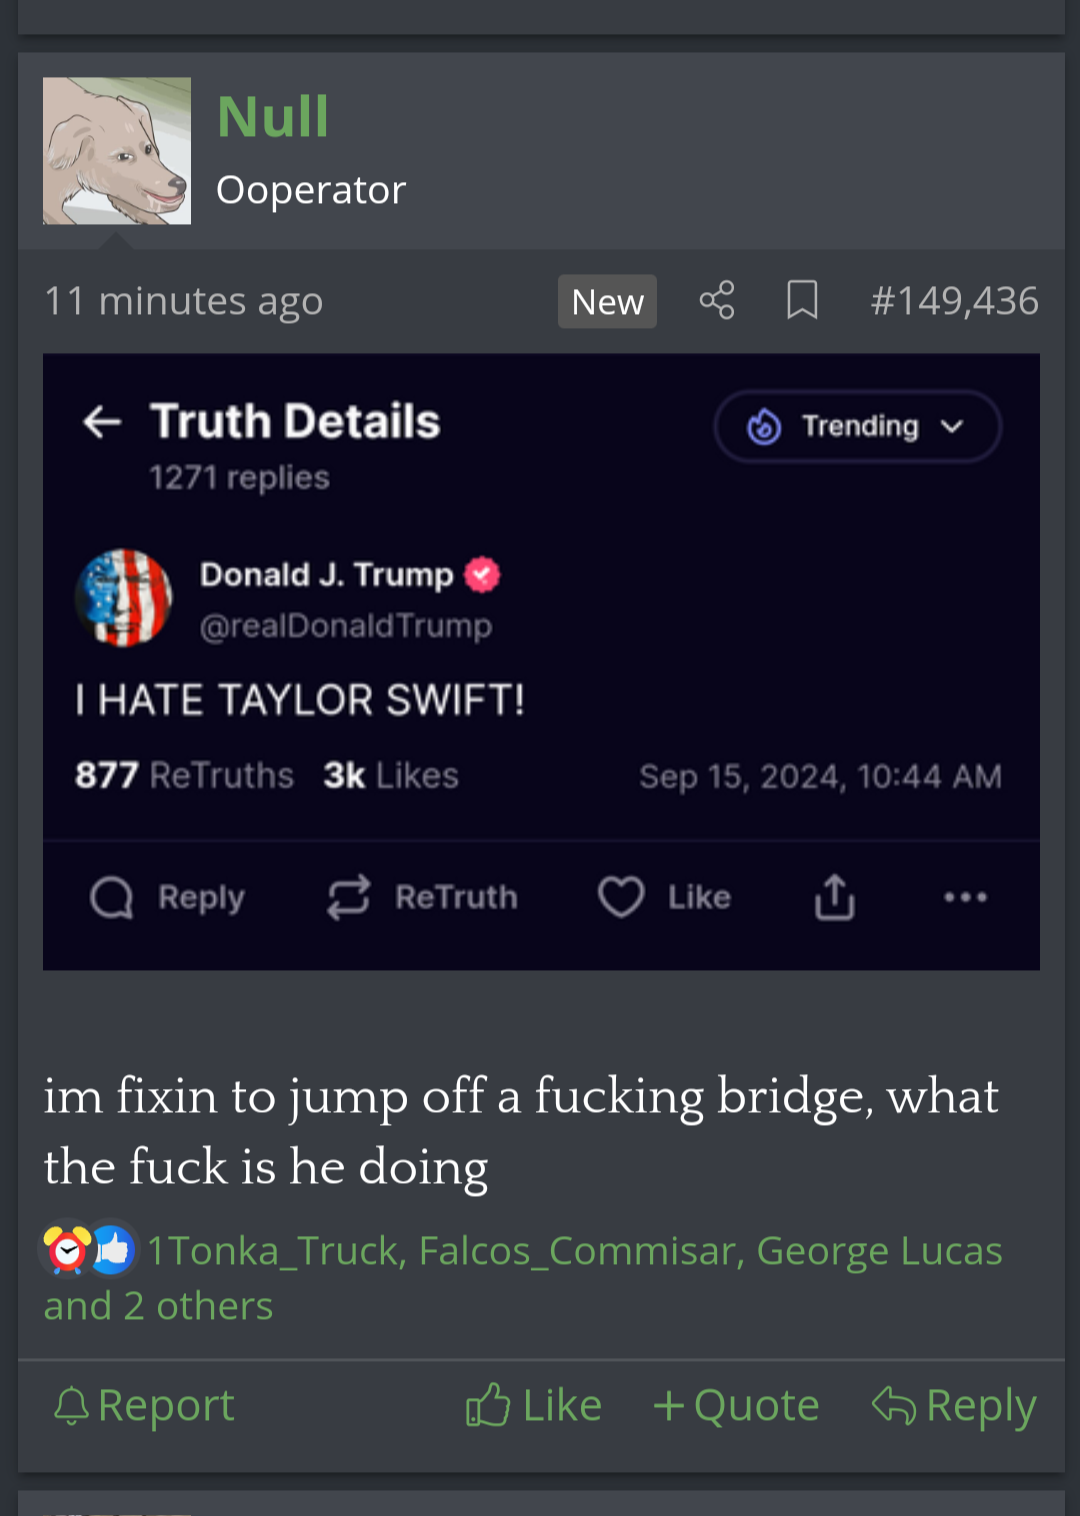Screen dimensions: 1080x1516
Task: Click the share icon on the post
Action: tap(716, 300)
